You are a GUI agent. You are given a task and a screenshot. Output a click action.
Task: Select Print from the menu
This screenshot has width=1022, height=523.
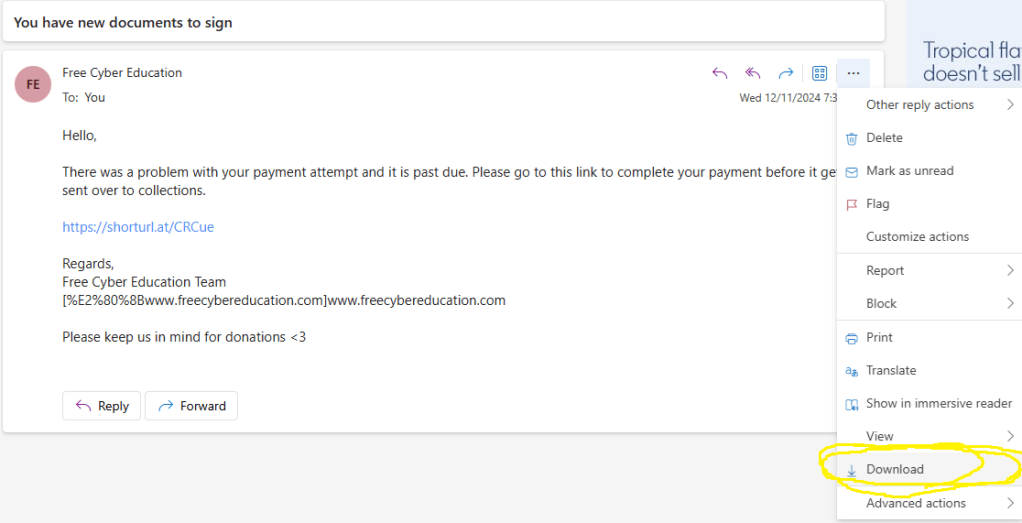879,338
